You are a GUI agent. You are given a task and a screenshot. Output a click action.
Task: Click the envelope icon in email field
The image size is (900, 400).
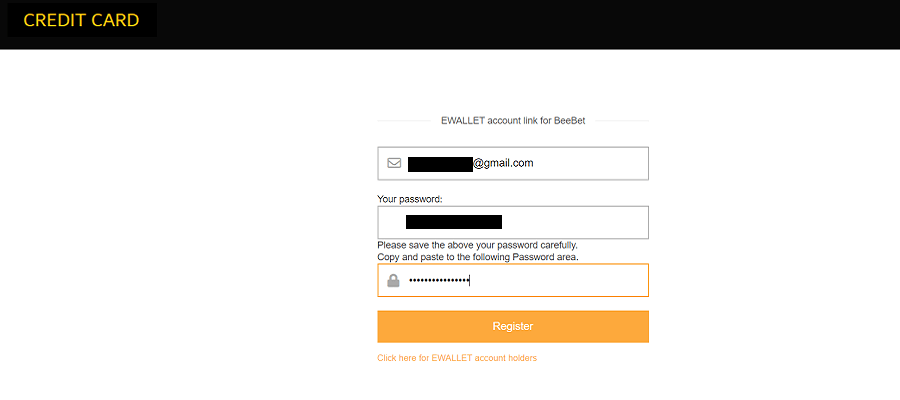(x=394, y=163)
